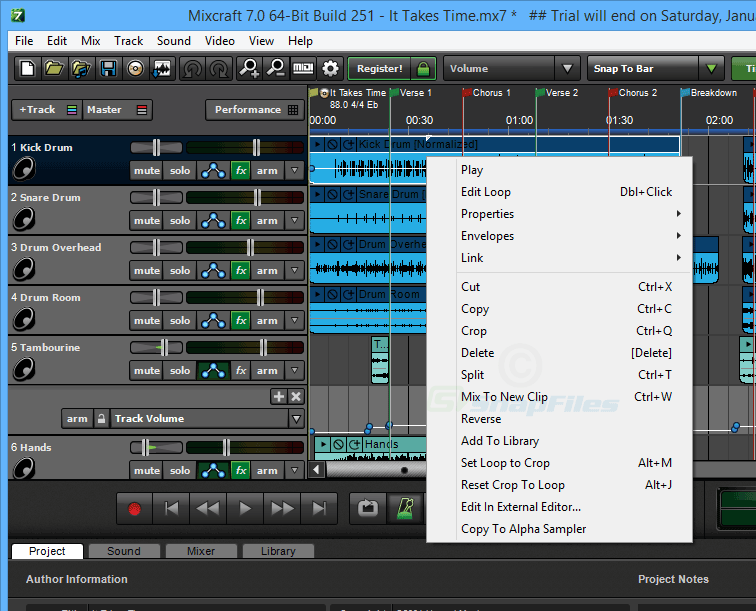The width and height of the screenshot is (756, 611).
Task: Toggle fx on the Drum Room track
Action: pyautogui.click(x=241, y=321)
